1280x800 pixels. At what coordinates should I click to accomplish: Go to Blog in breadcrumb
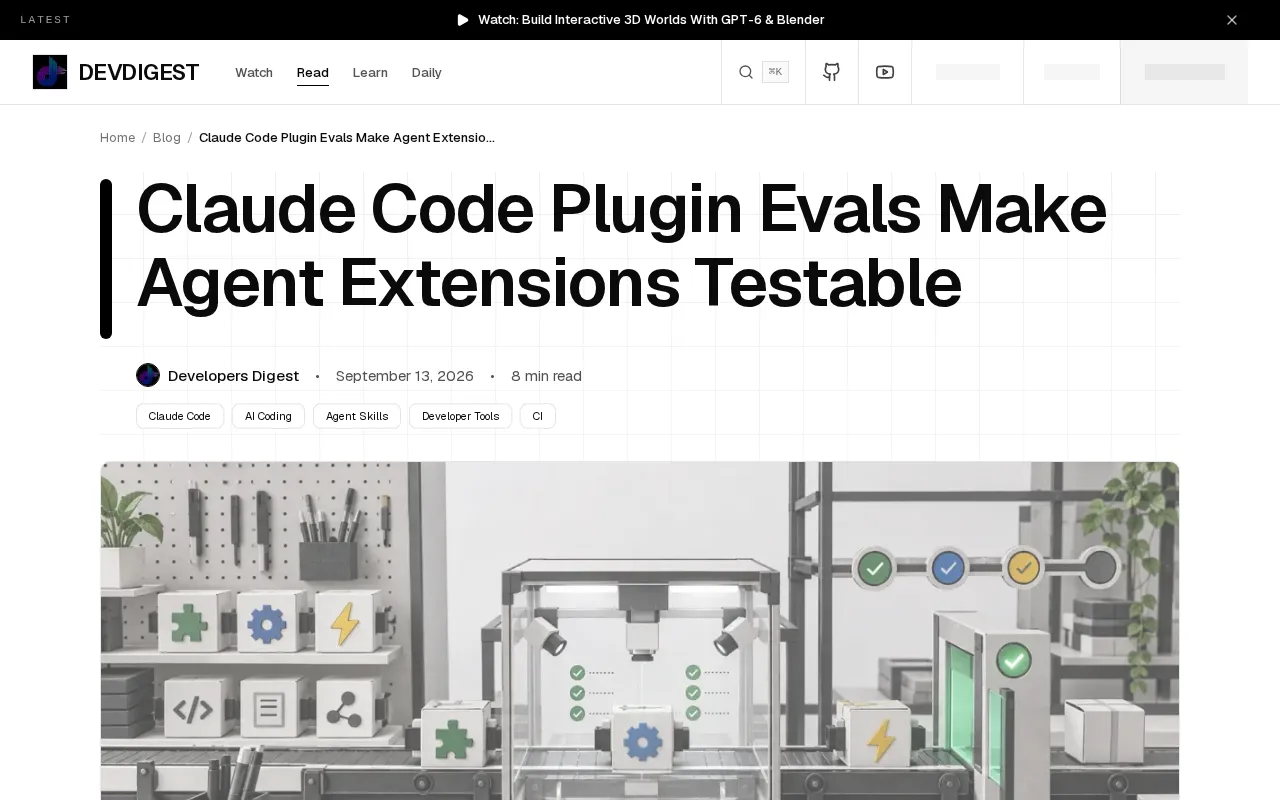(x=167, y=138)
